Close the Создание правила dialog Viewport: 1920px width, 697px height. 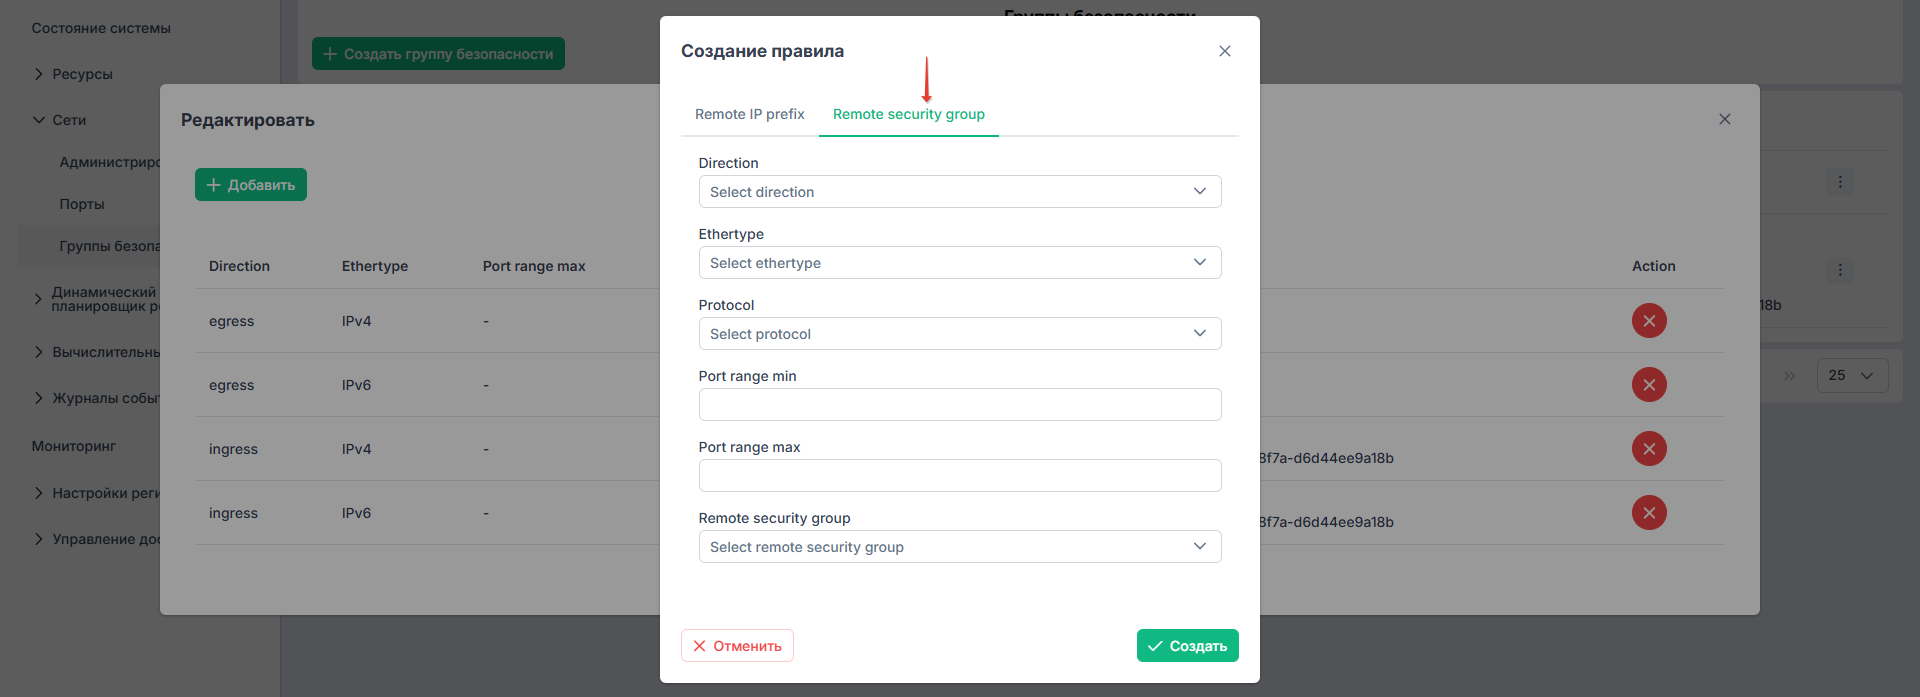point(1225,51)
